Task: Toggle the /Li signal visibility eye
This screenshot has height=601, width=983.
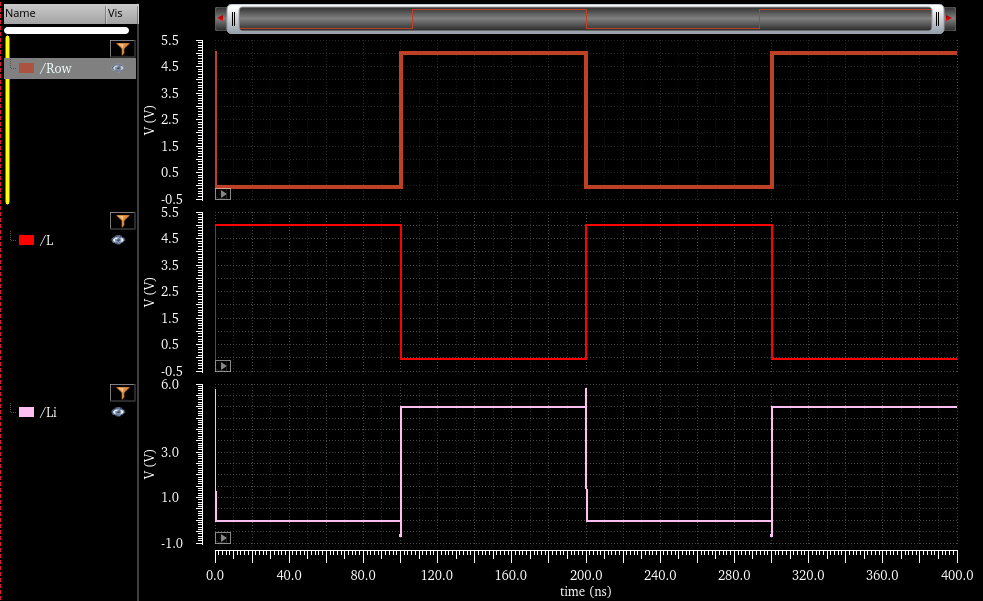Action: coord(118,411)
